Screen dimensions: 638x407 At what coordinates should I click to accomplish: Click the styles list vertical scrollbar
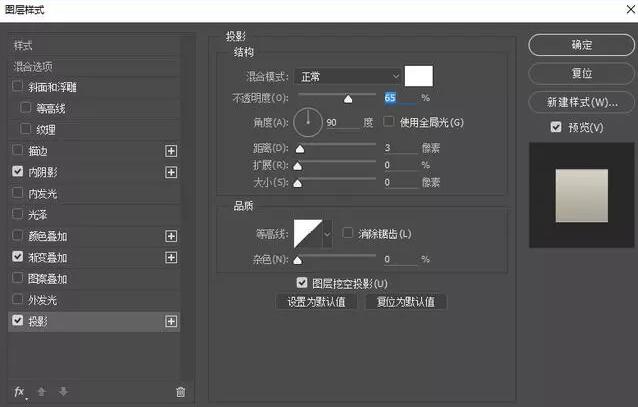coord(187,208)
